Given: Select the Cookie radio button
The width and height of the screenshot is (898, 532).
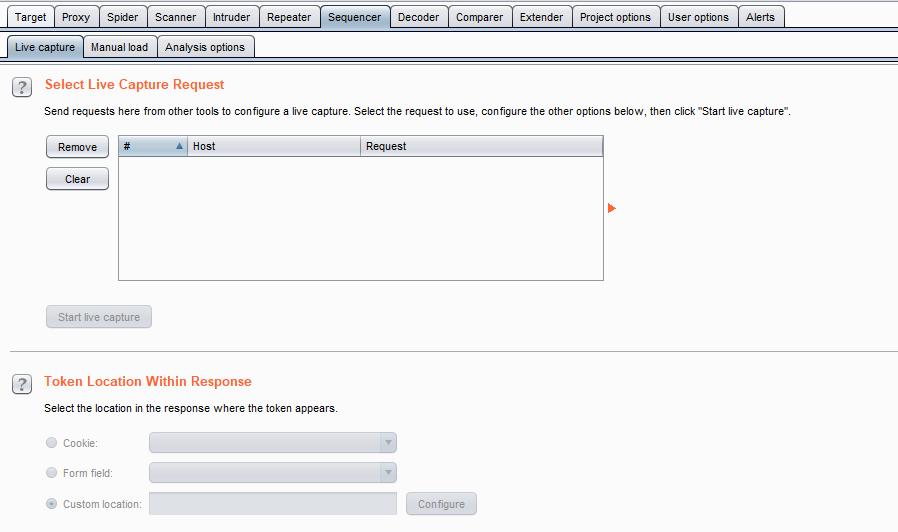Looking at the screenshot, I should (x=51, y=442).
